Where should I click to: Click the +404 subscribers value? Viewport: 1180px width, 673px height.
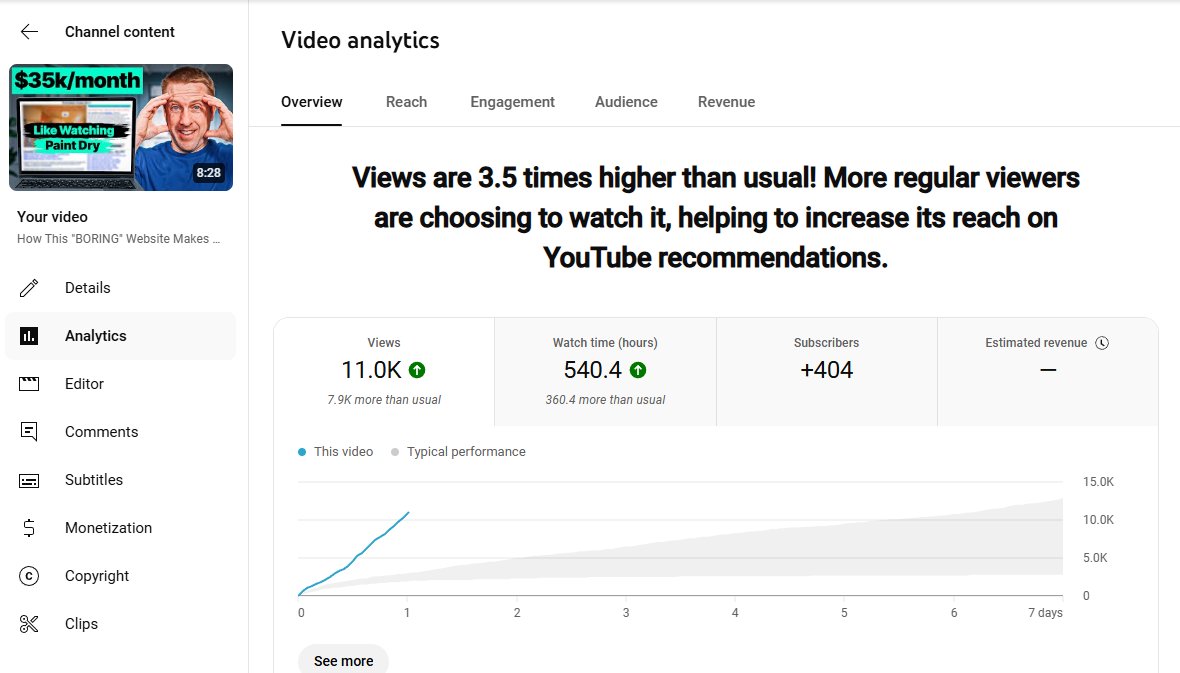click(x=826, y=370)
